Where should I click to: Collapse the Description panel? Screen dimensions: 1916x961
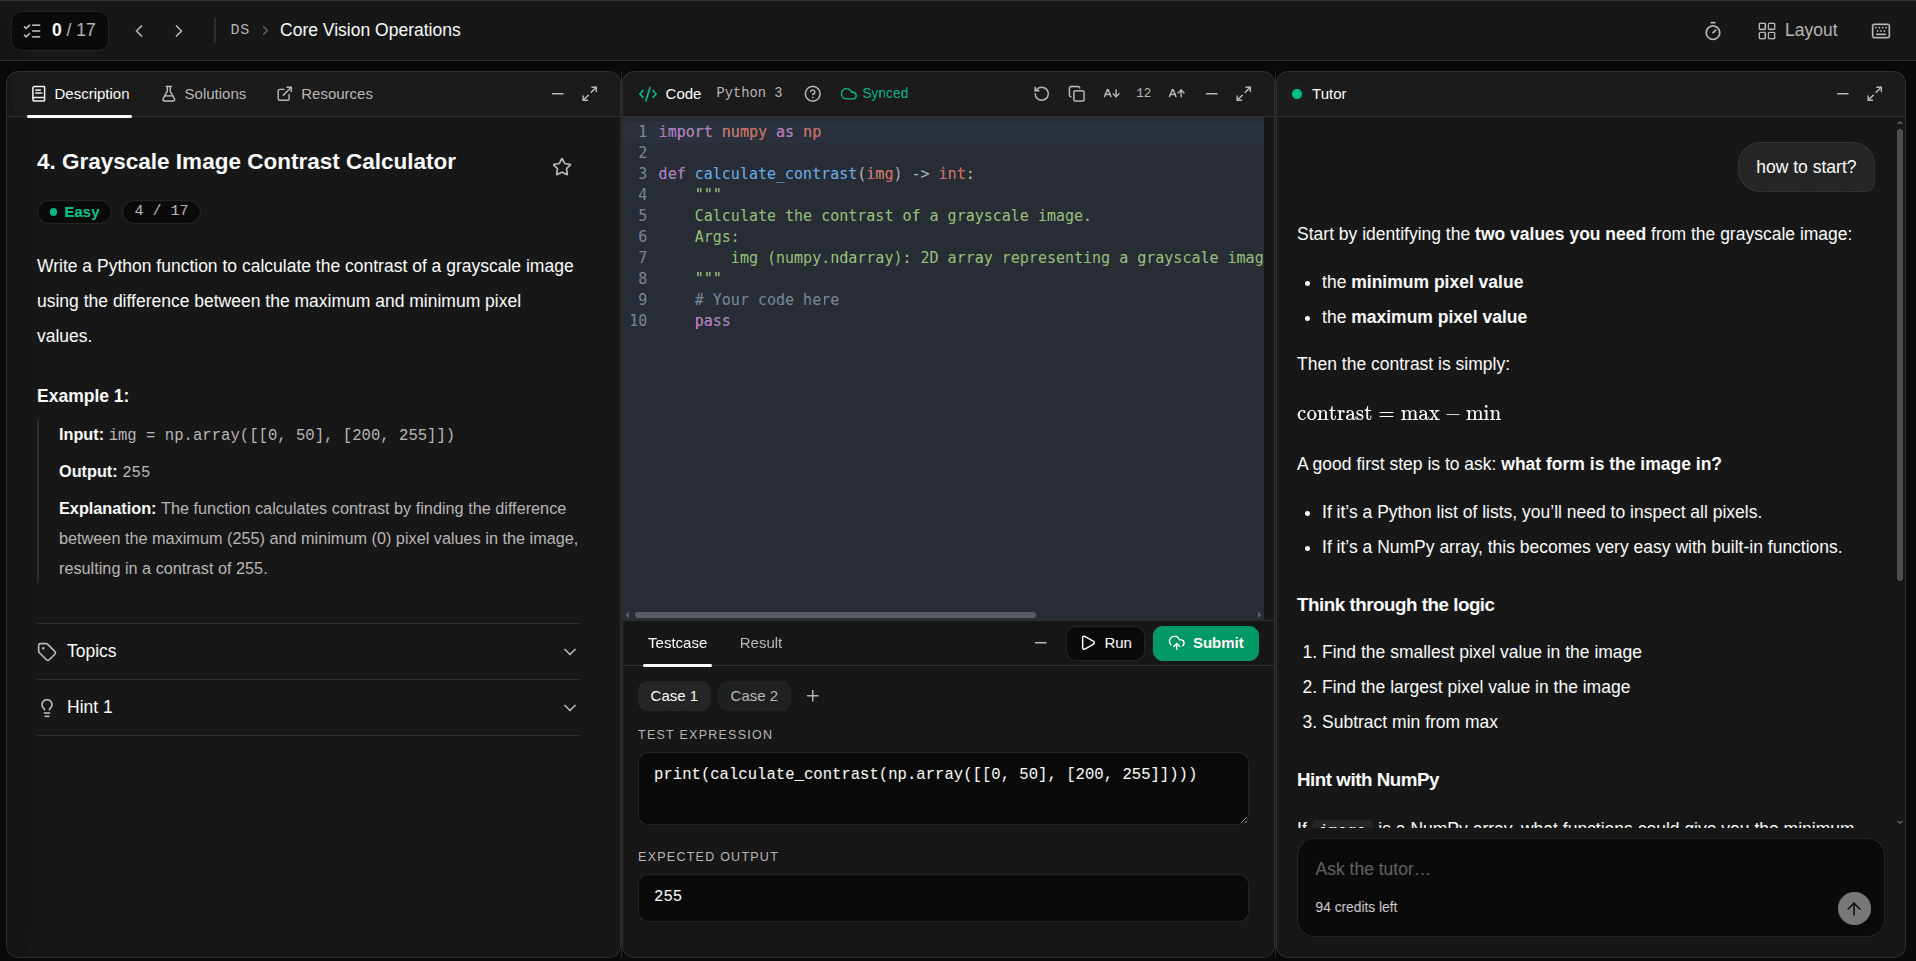pos(558,94)
